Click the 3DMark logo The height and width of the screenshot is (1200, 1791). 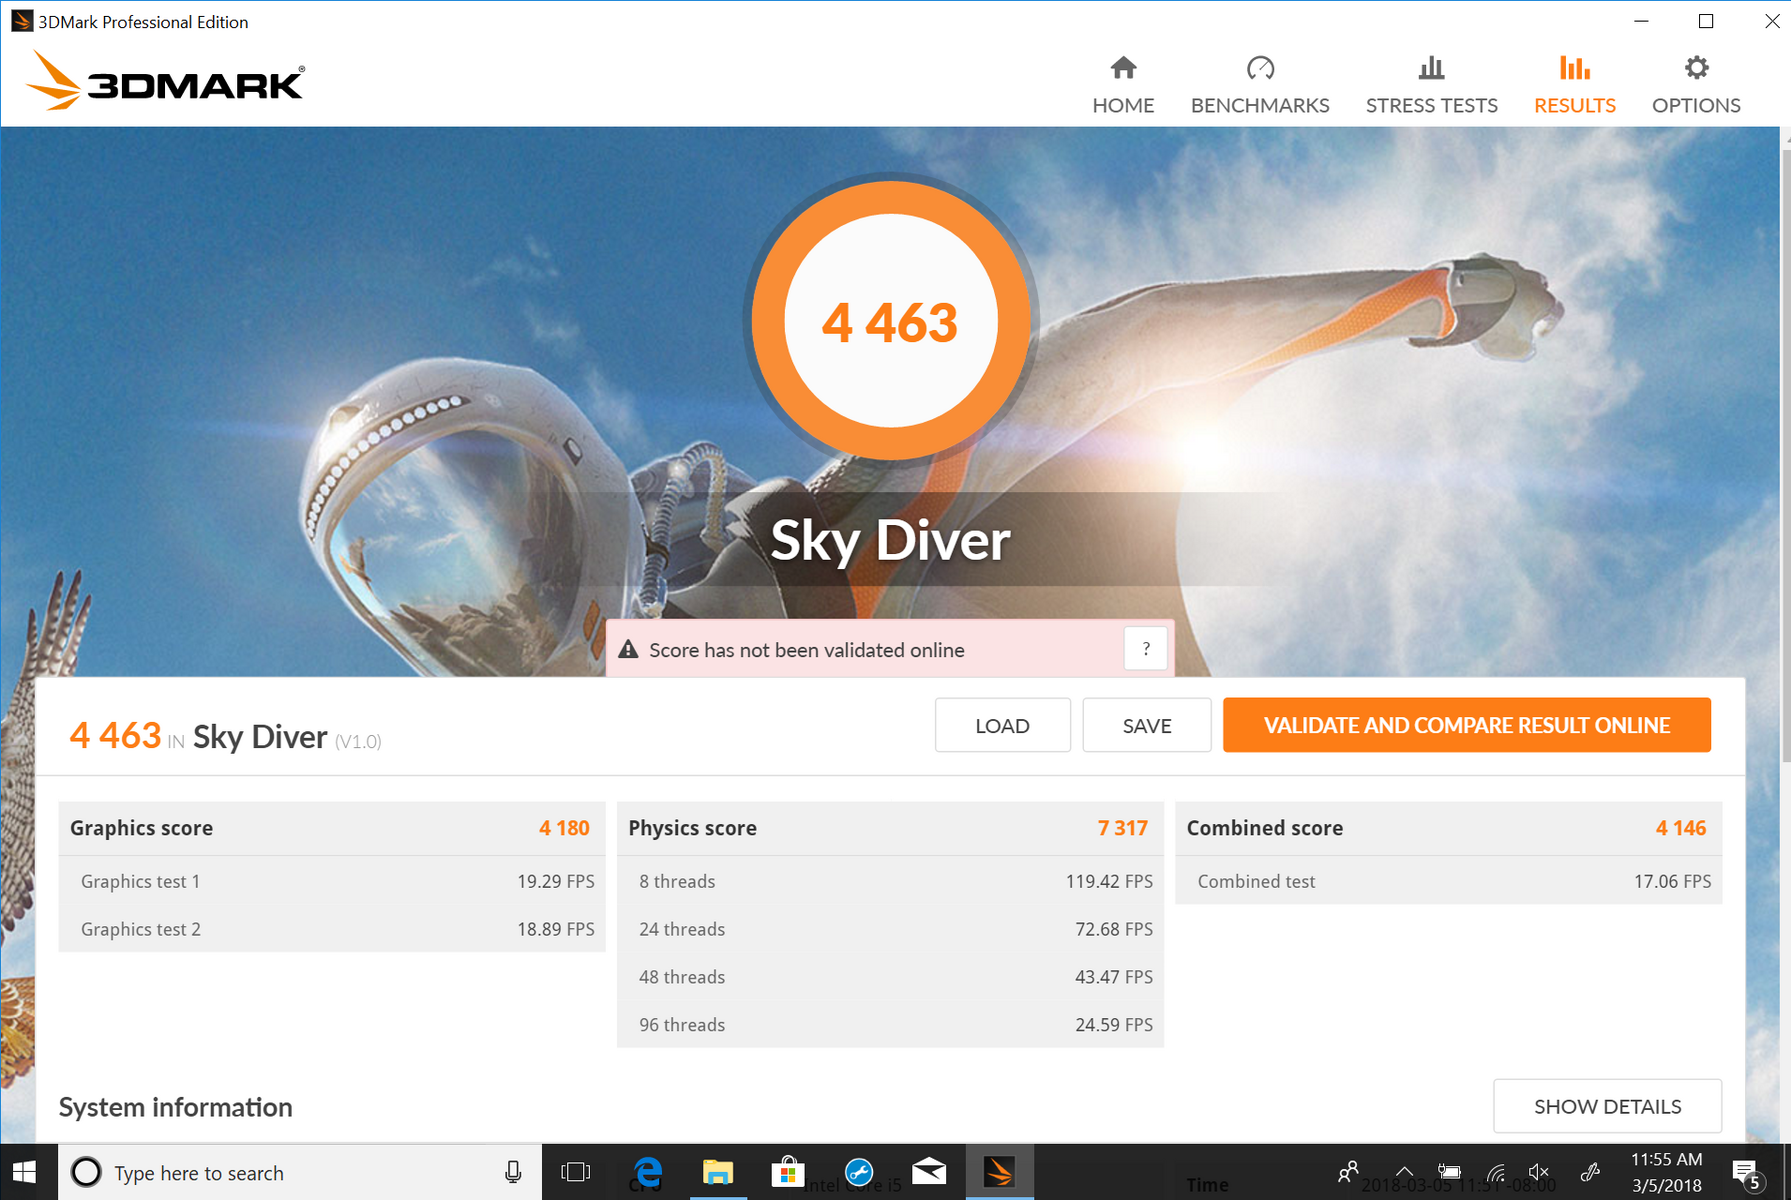click(165, 82)
